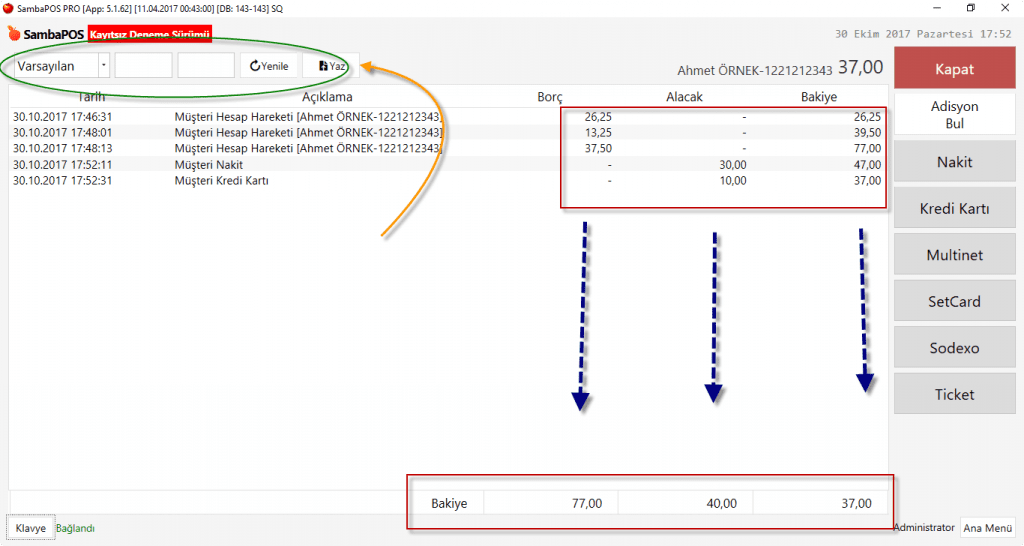Click the SambaPOS logo icon
This screenshot has height=546, width=1024.
14,34
